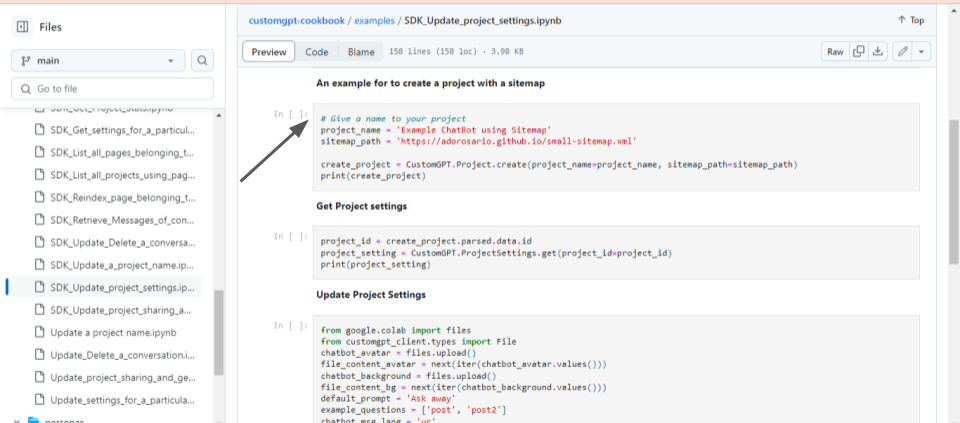Image resolution: width=960 pixels, height=423 pixels.
Task: Click the main page vertical scrollbar
Action: pos(954,192)
